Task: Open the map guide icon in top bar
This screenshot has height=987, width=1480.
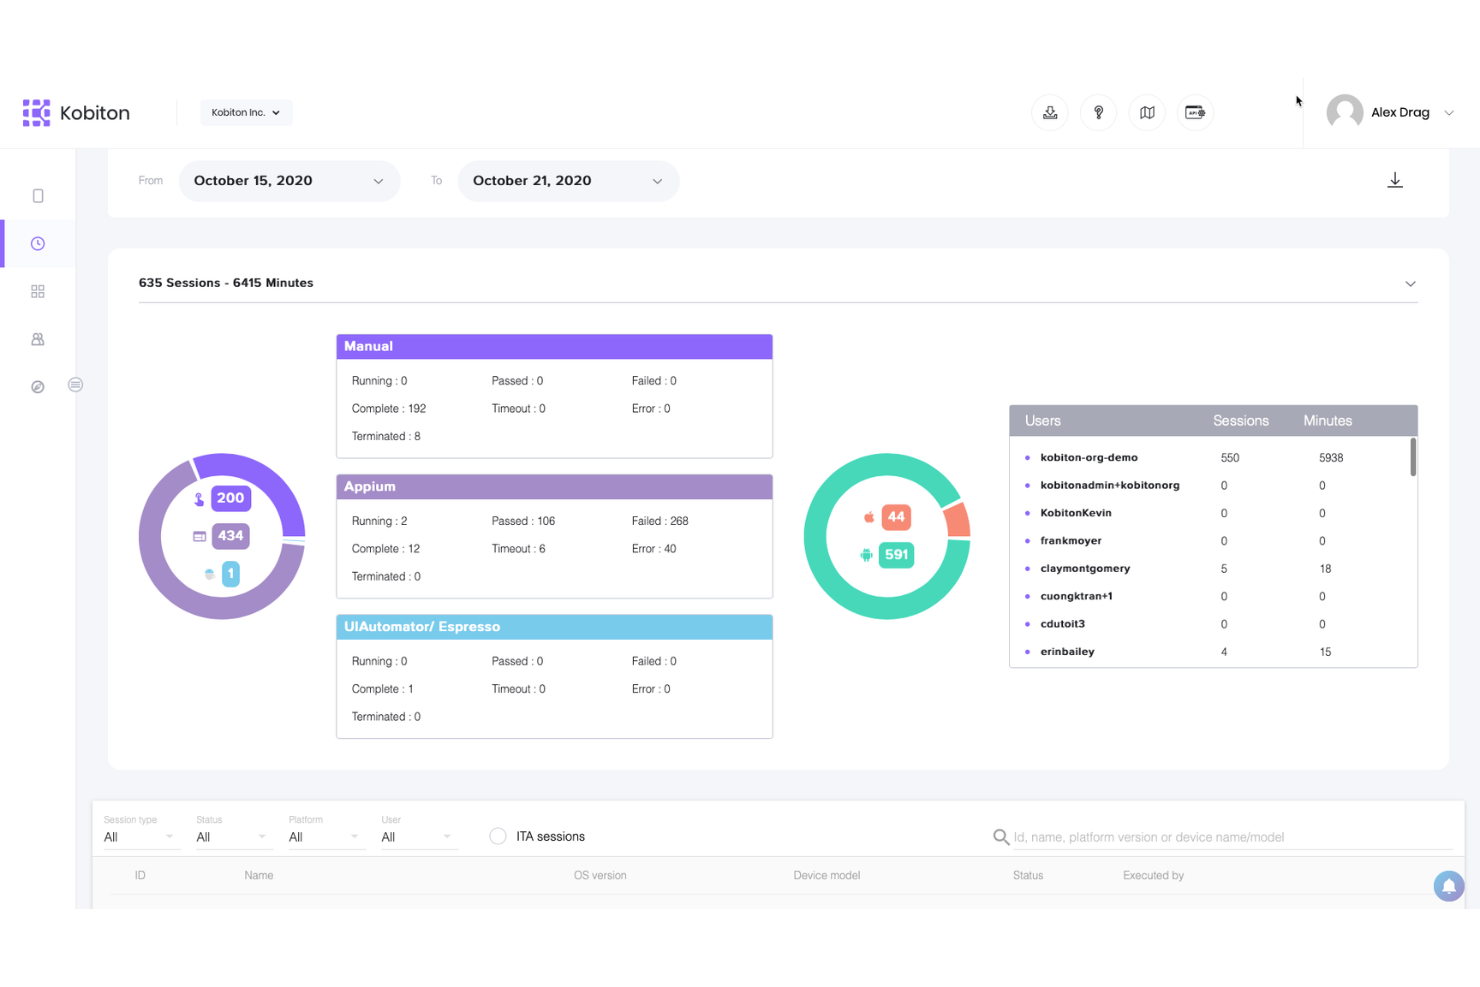Action: tap(1146, 112)
